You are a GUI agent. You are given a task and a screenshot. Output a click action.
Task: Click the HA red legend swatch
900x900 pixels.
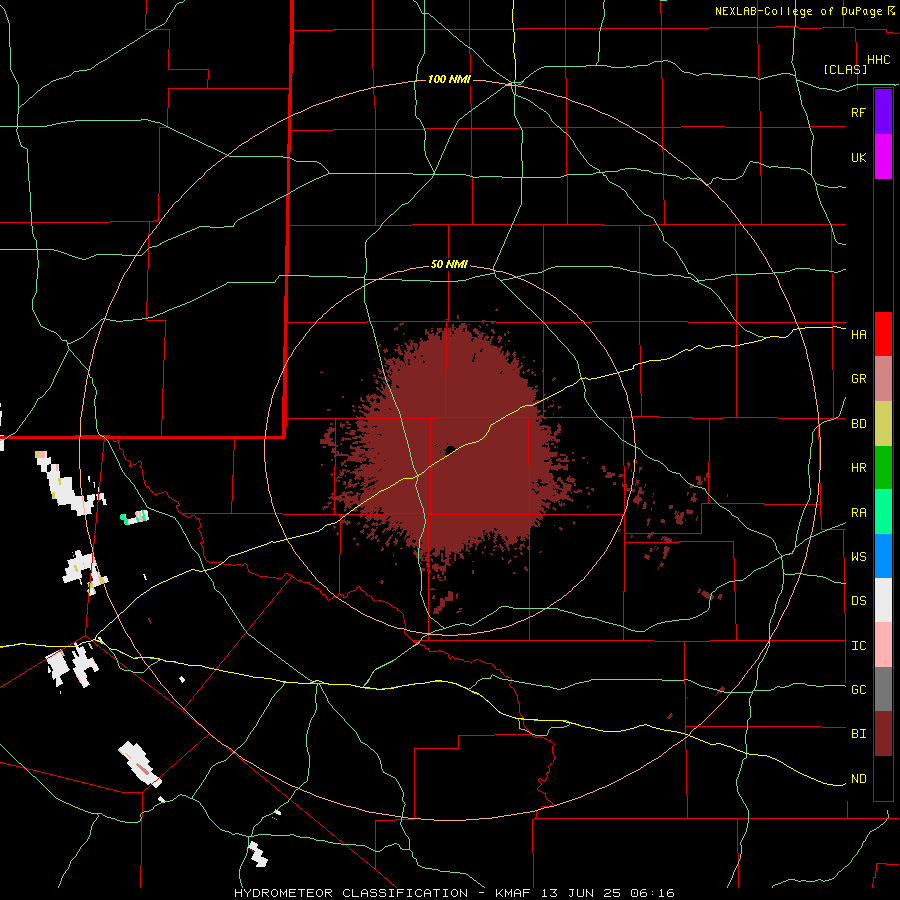883,334
